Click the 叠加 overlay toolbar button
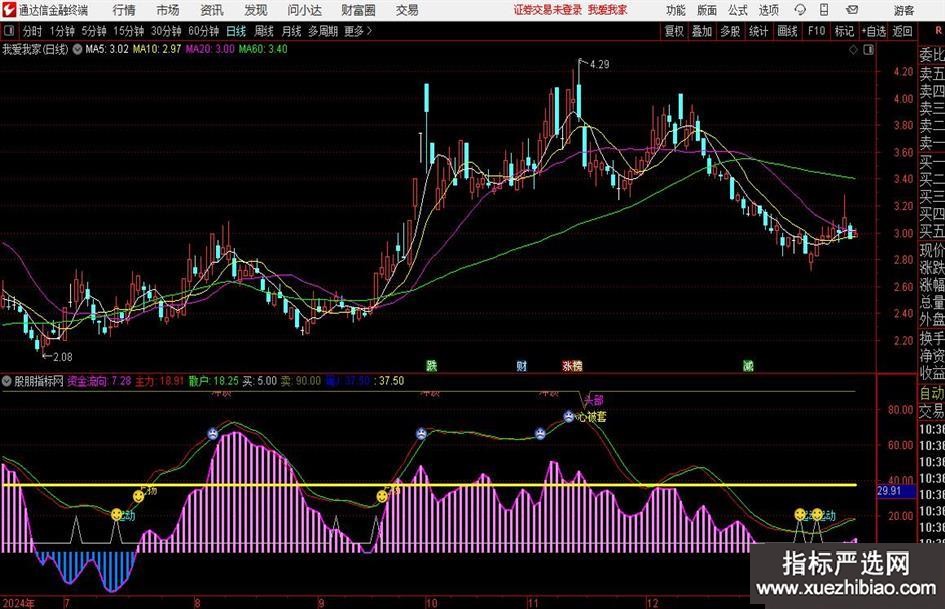 click(x=702, y=31)
